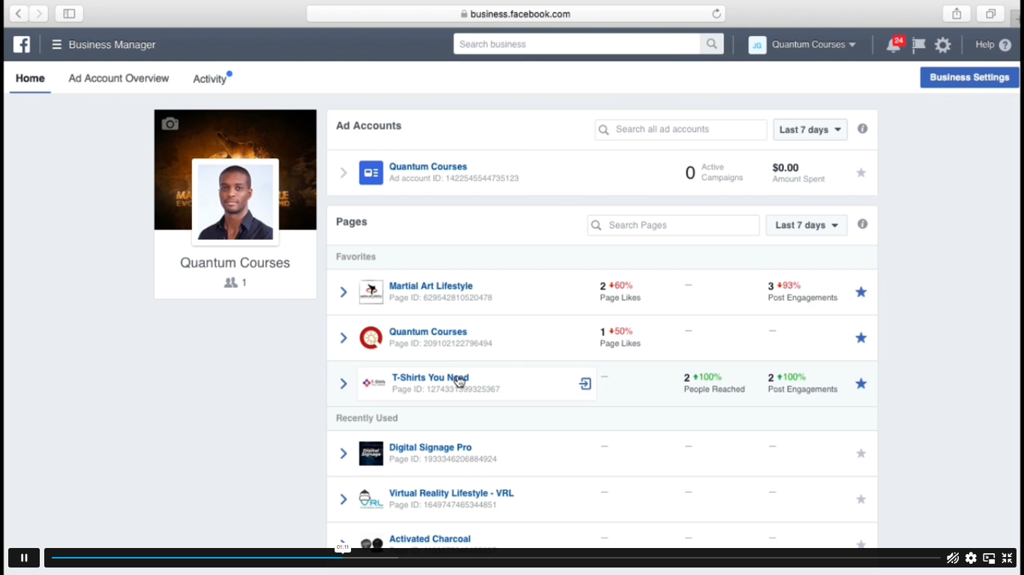
Task: Click the Facebook logo icon
Action: (x=22, y=44)
